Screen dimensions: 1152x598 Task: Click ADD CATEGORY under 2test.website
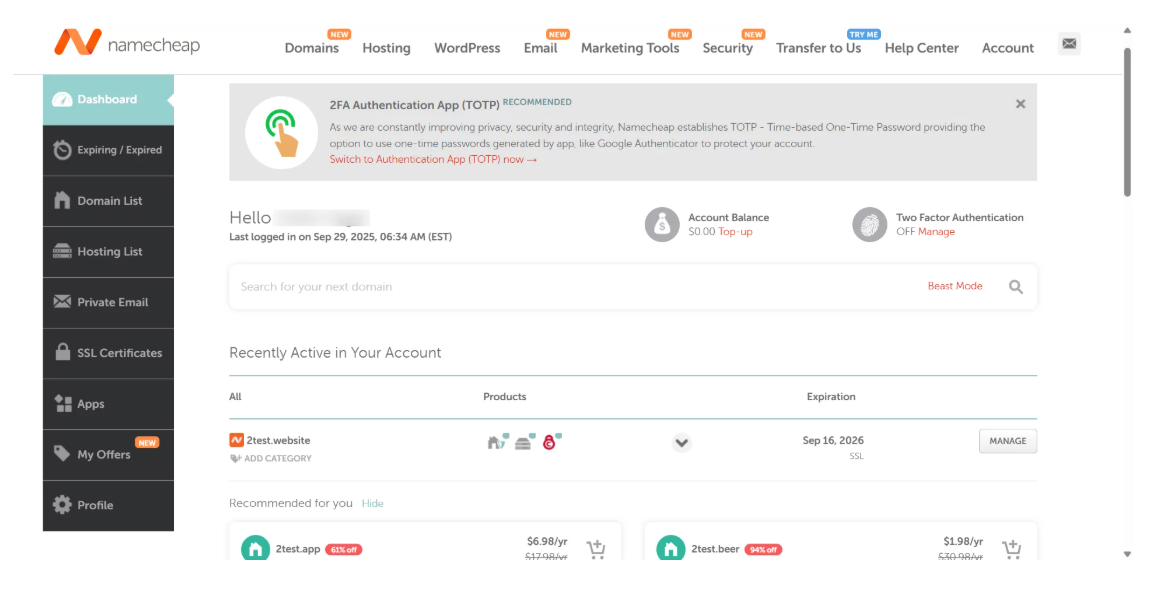[272, 458]
